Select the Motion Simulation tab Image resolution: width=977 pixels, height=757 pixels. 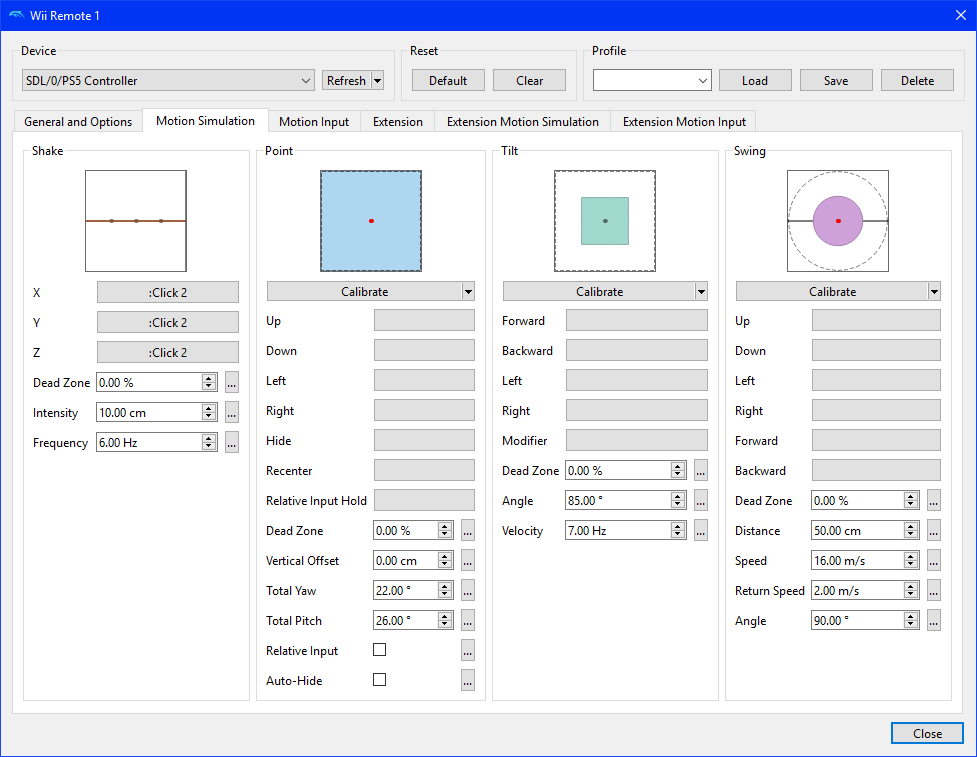(x=205, y=121)
